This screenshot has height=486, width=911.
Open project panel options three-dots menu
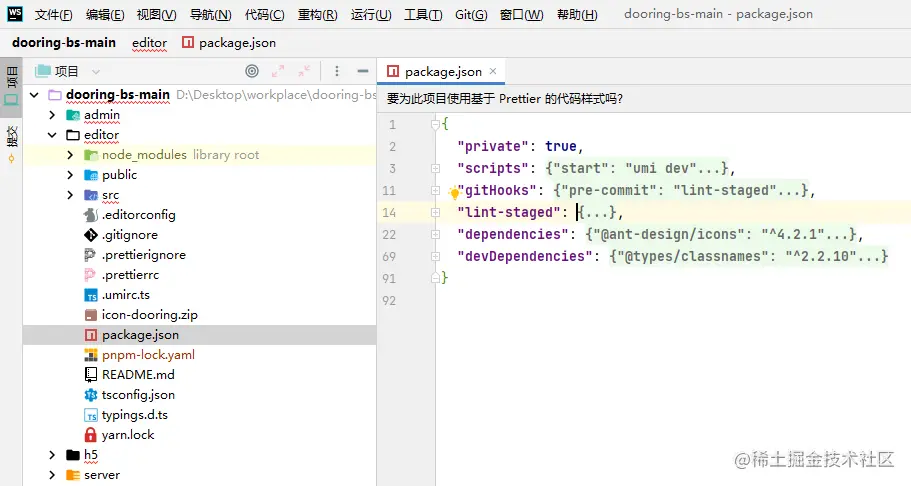click(x=336, y=71)
